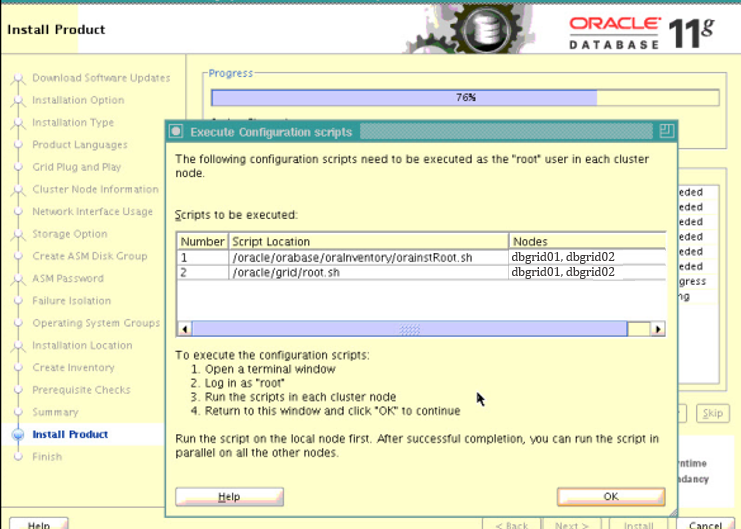741x529 pixels.
Task: Select ASM Password step
Action: pos(68,278)
